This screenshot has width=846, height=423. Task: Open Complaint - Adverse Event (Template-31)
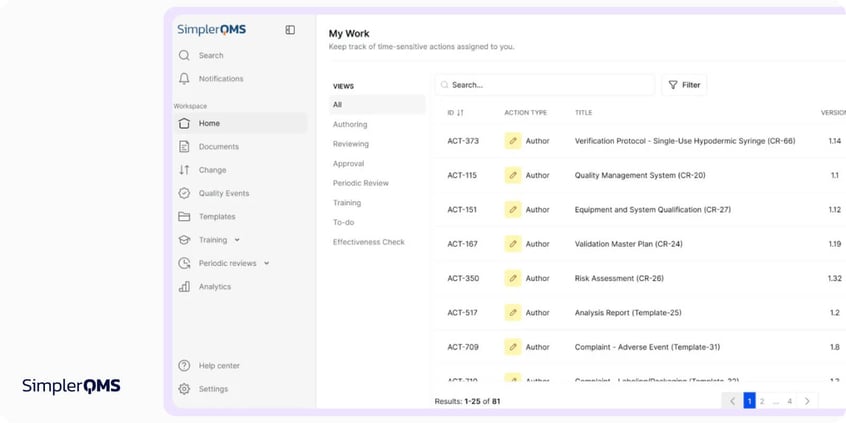point(647,347)
